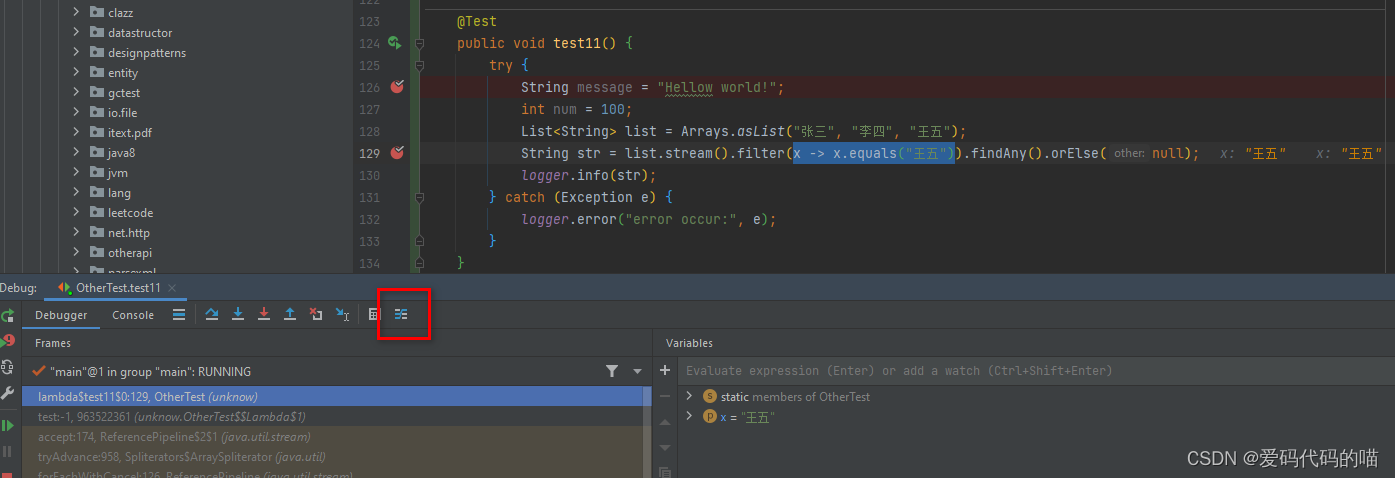Select the accept:174 ReferencePipeline stack frame

coord(174,437)
